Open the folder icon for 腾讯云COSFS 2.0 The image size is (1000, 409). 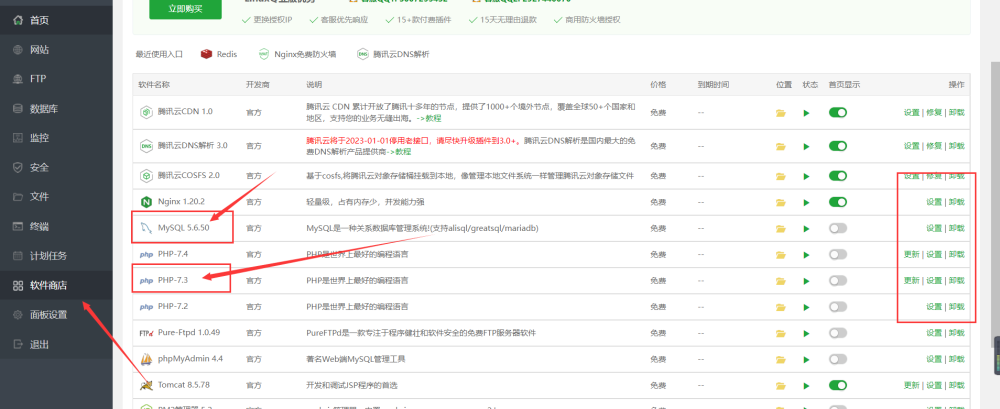coord(781,176)
